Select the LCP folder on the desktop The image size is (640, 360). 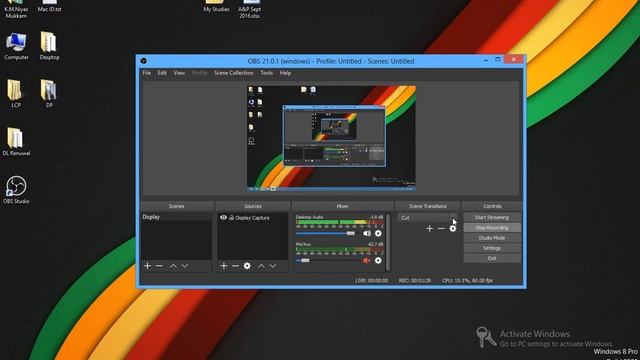pyautogui.click(x=16, y=93)
